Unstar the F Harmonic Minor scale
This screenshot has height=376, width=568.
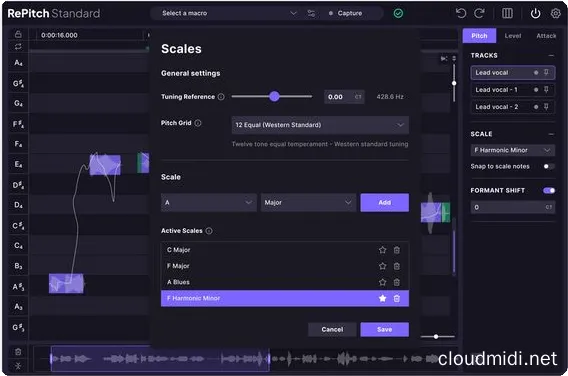382,298
